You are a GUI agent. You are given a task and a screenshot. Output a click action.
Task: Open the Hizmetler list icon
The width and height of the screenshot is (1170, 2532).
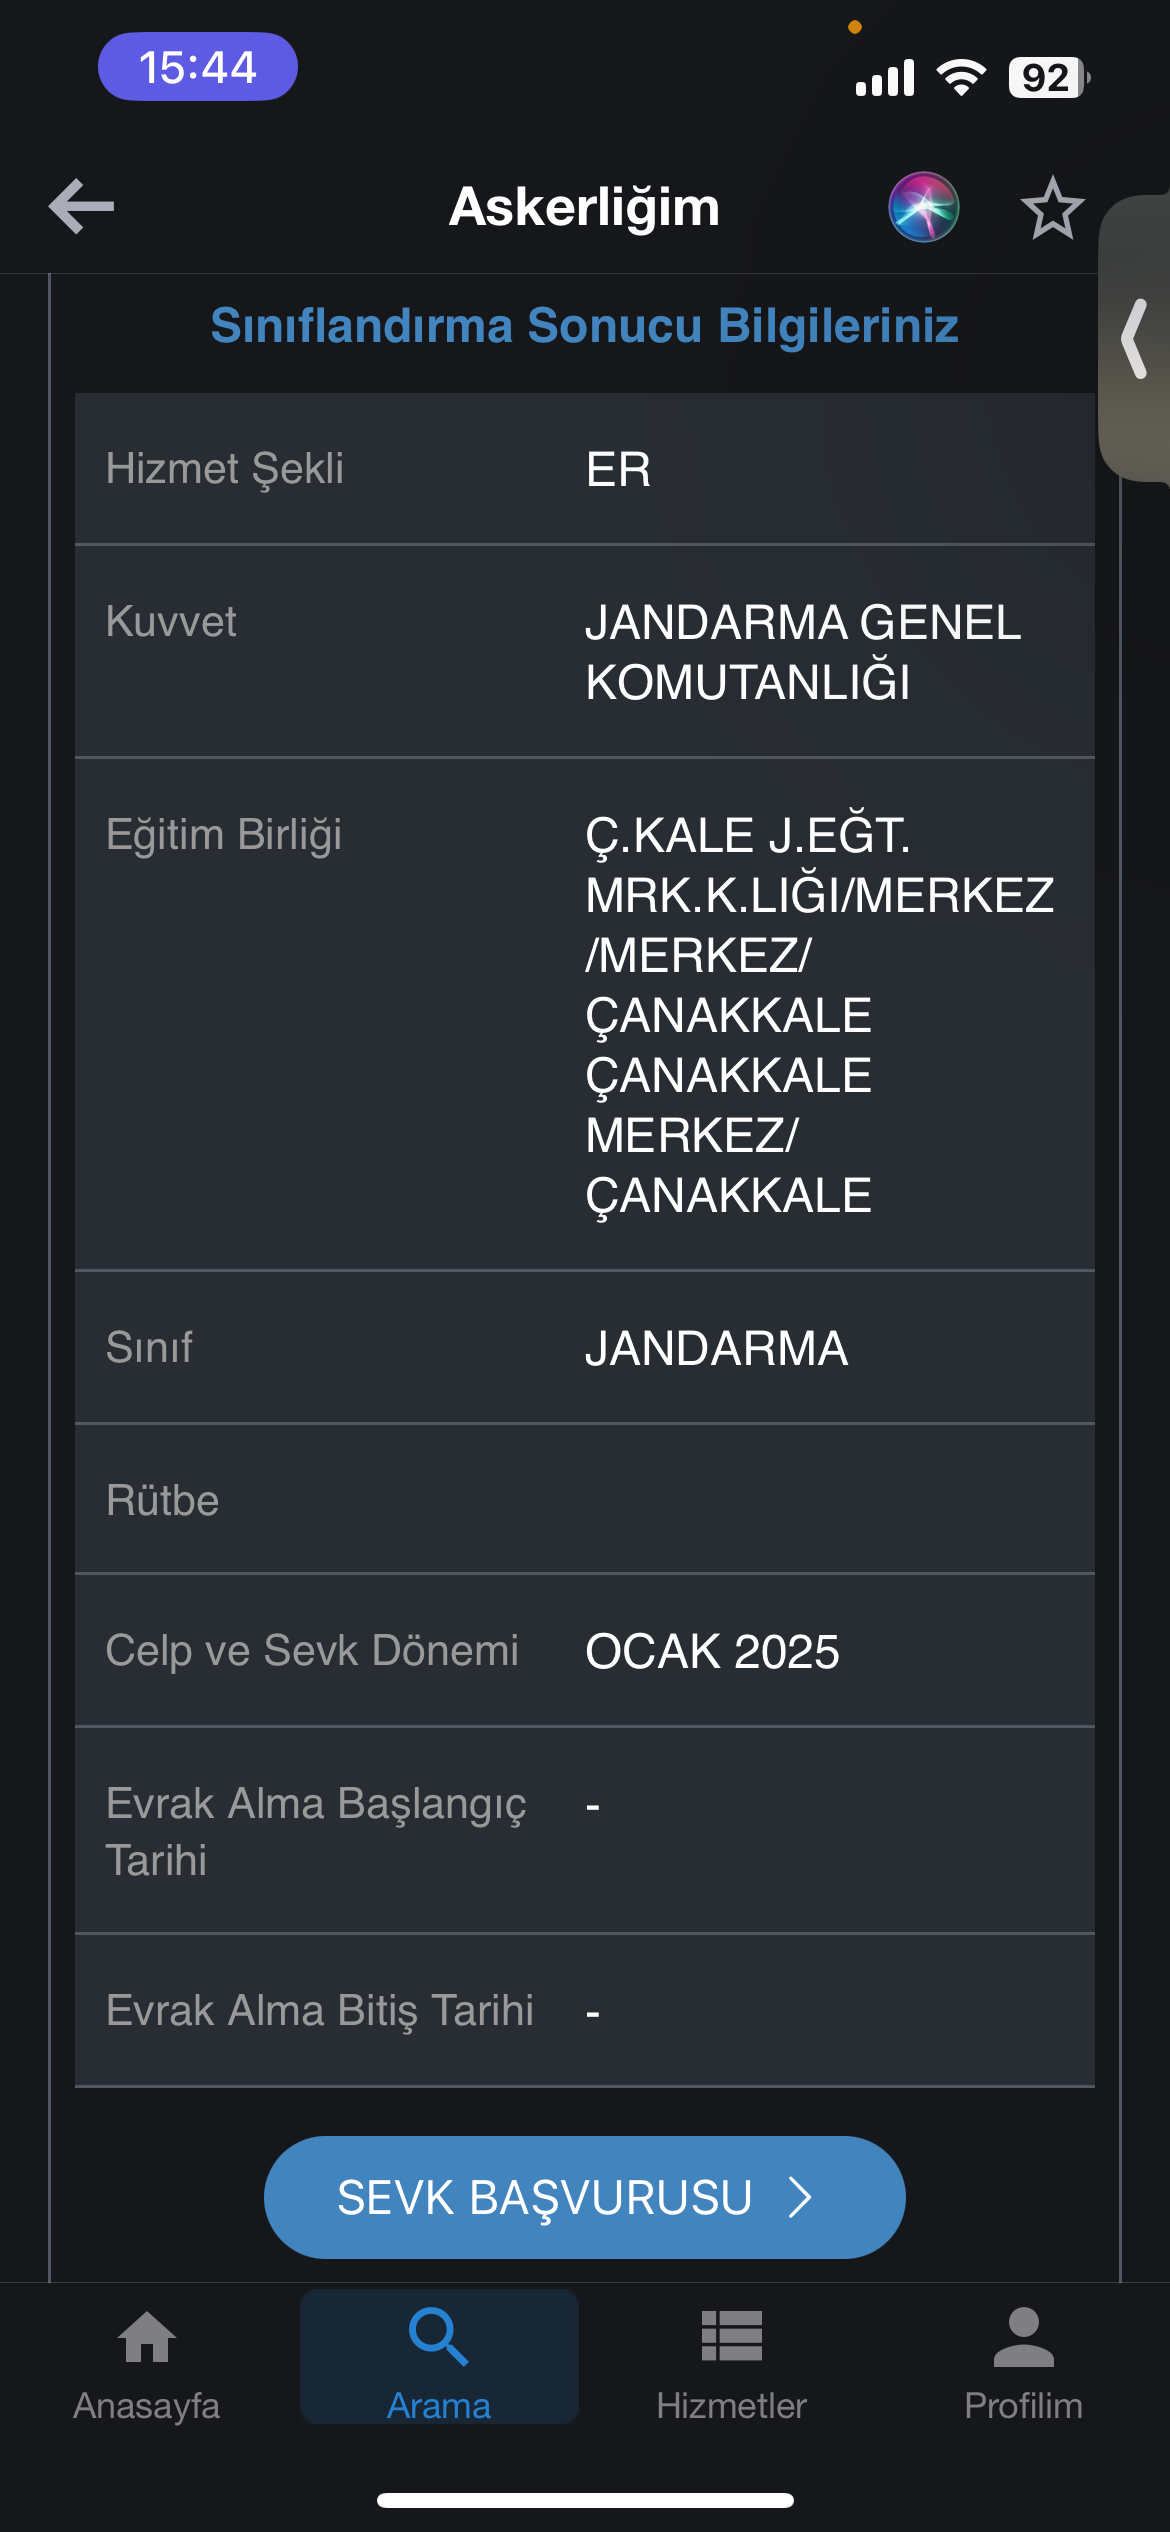pos(731,2336)
